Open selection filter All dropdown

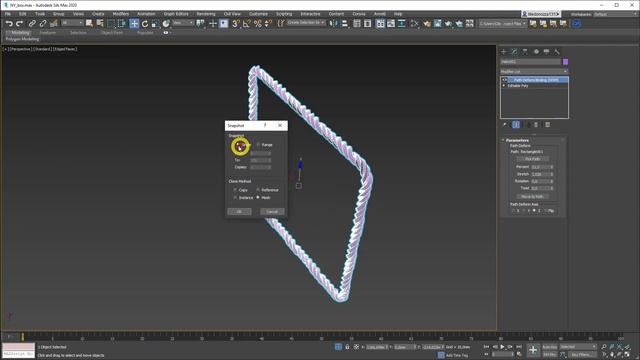pyautogui.click(x=72, y=23)
